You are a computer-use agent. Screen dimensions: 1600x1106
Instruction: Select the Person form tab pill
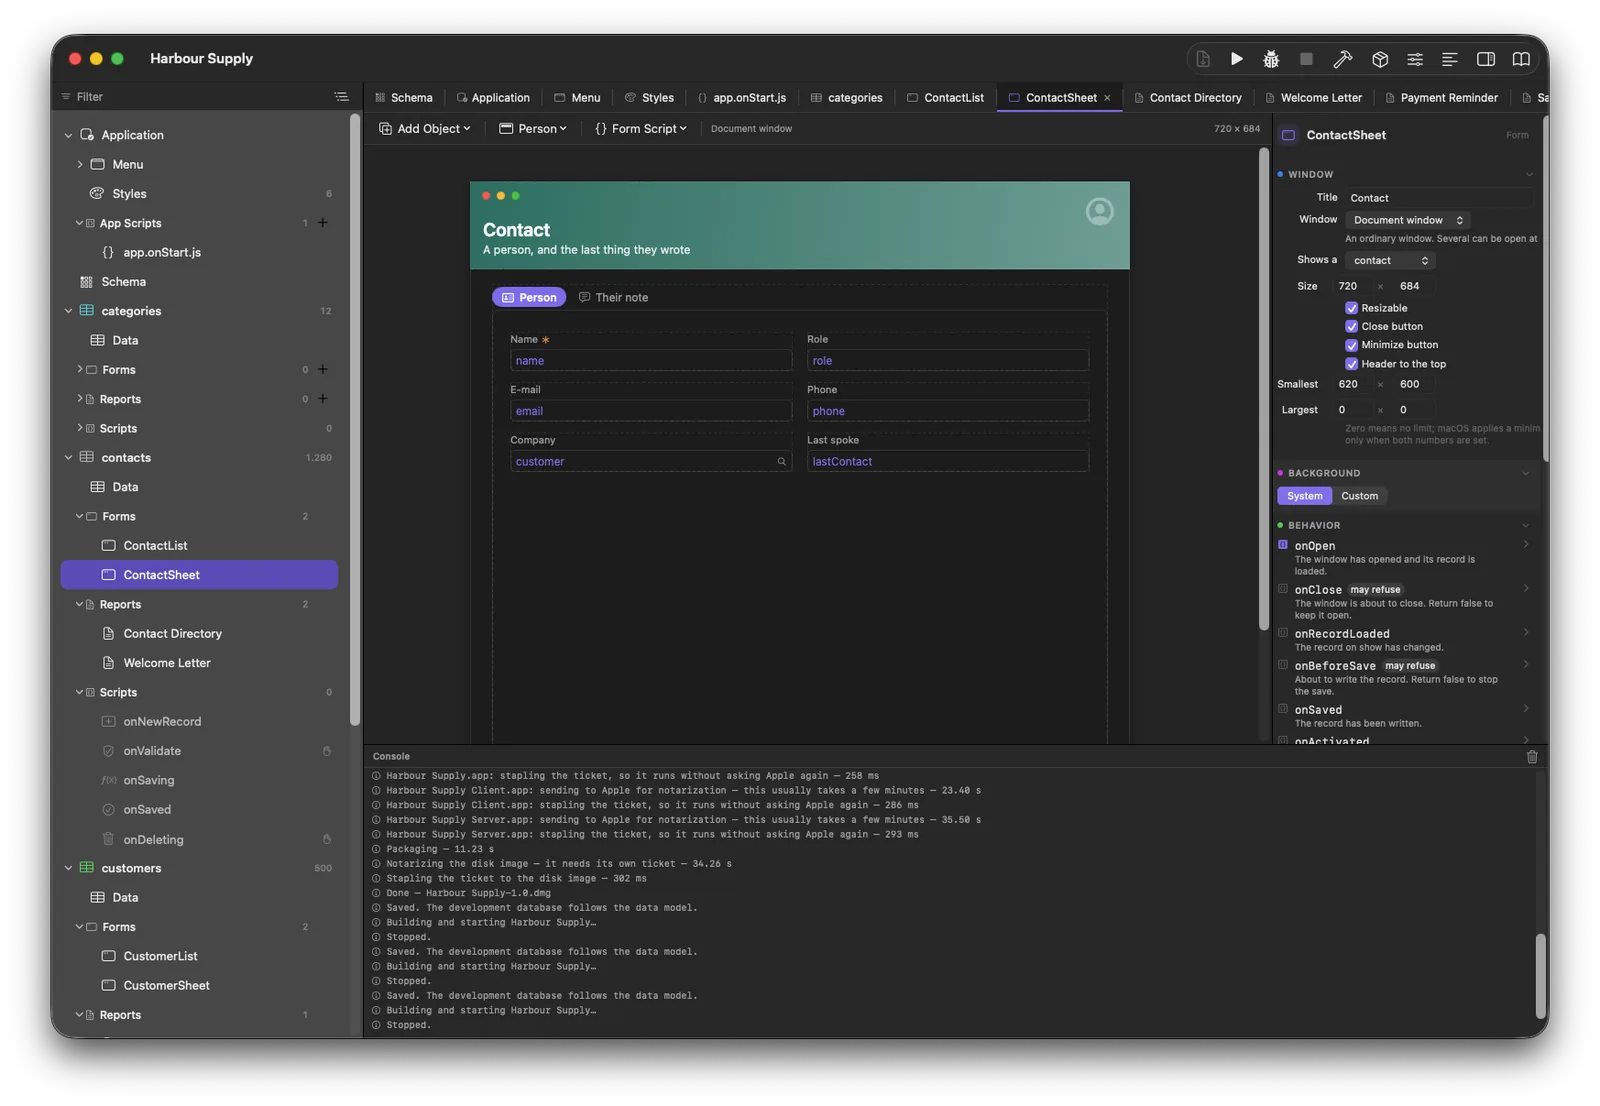pyautogui.click(x=529, y=298)
